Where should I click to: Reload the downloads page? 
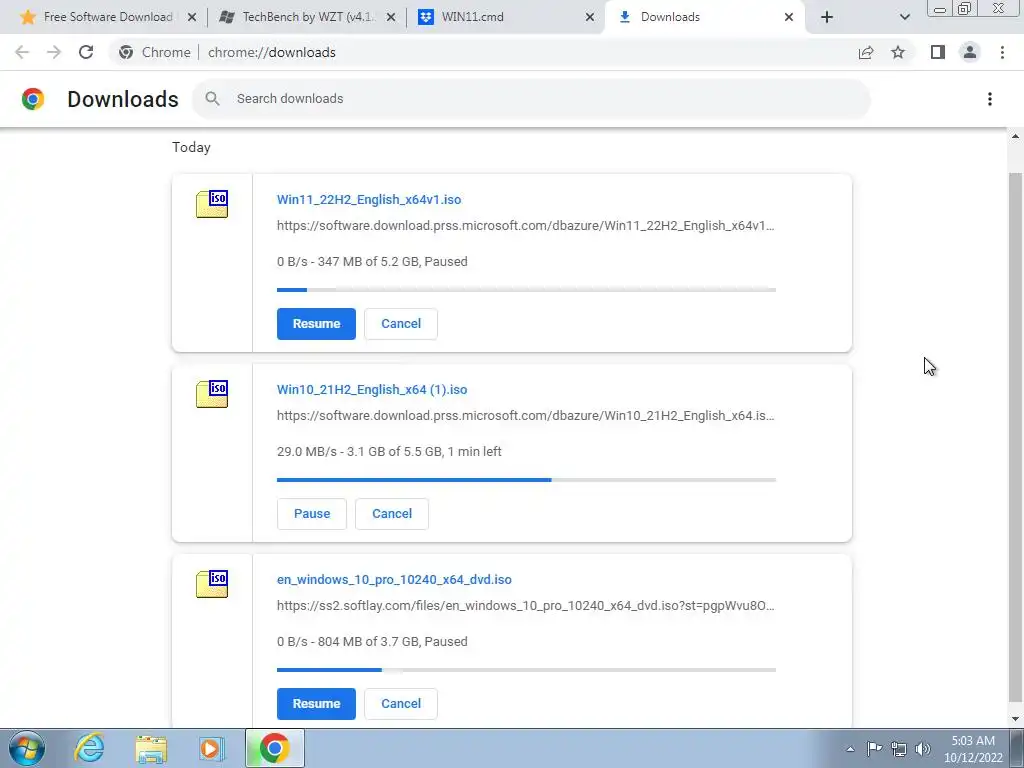(x=86, y=52)
